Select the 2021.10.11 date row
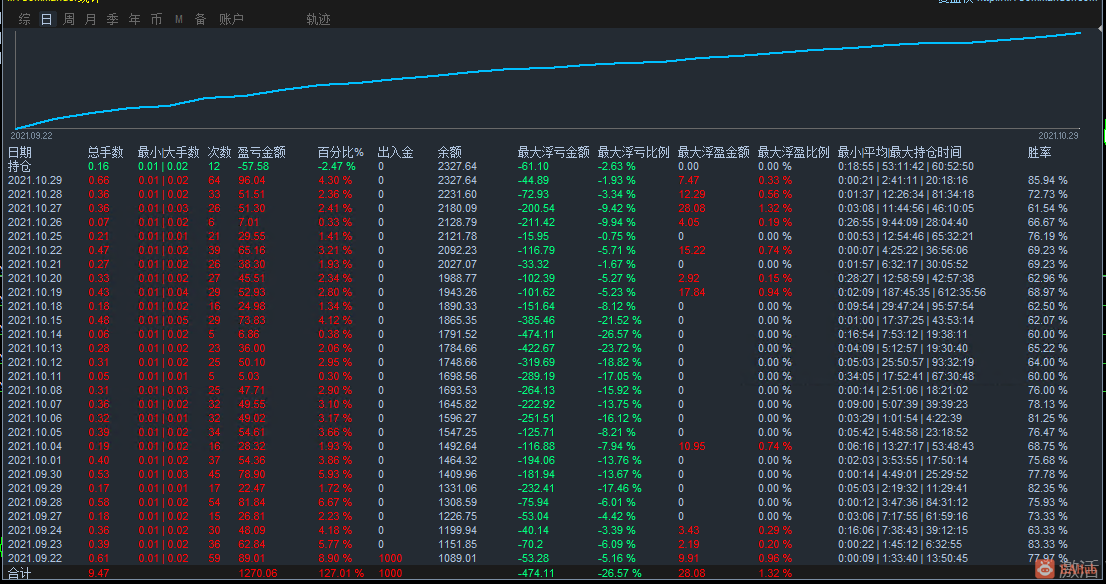 pyautogui.click(x=35, y=376)
